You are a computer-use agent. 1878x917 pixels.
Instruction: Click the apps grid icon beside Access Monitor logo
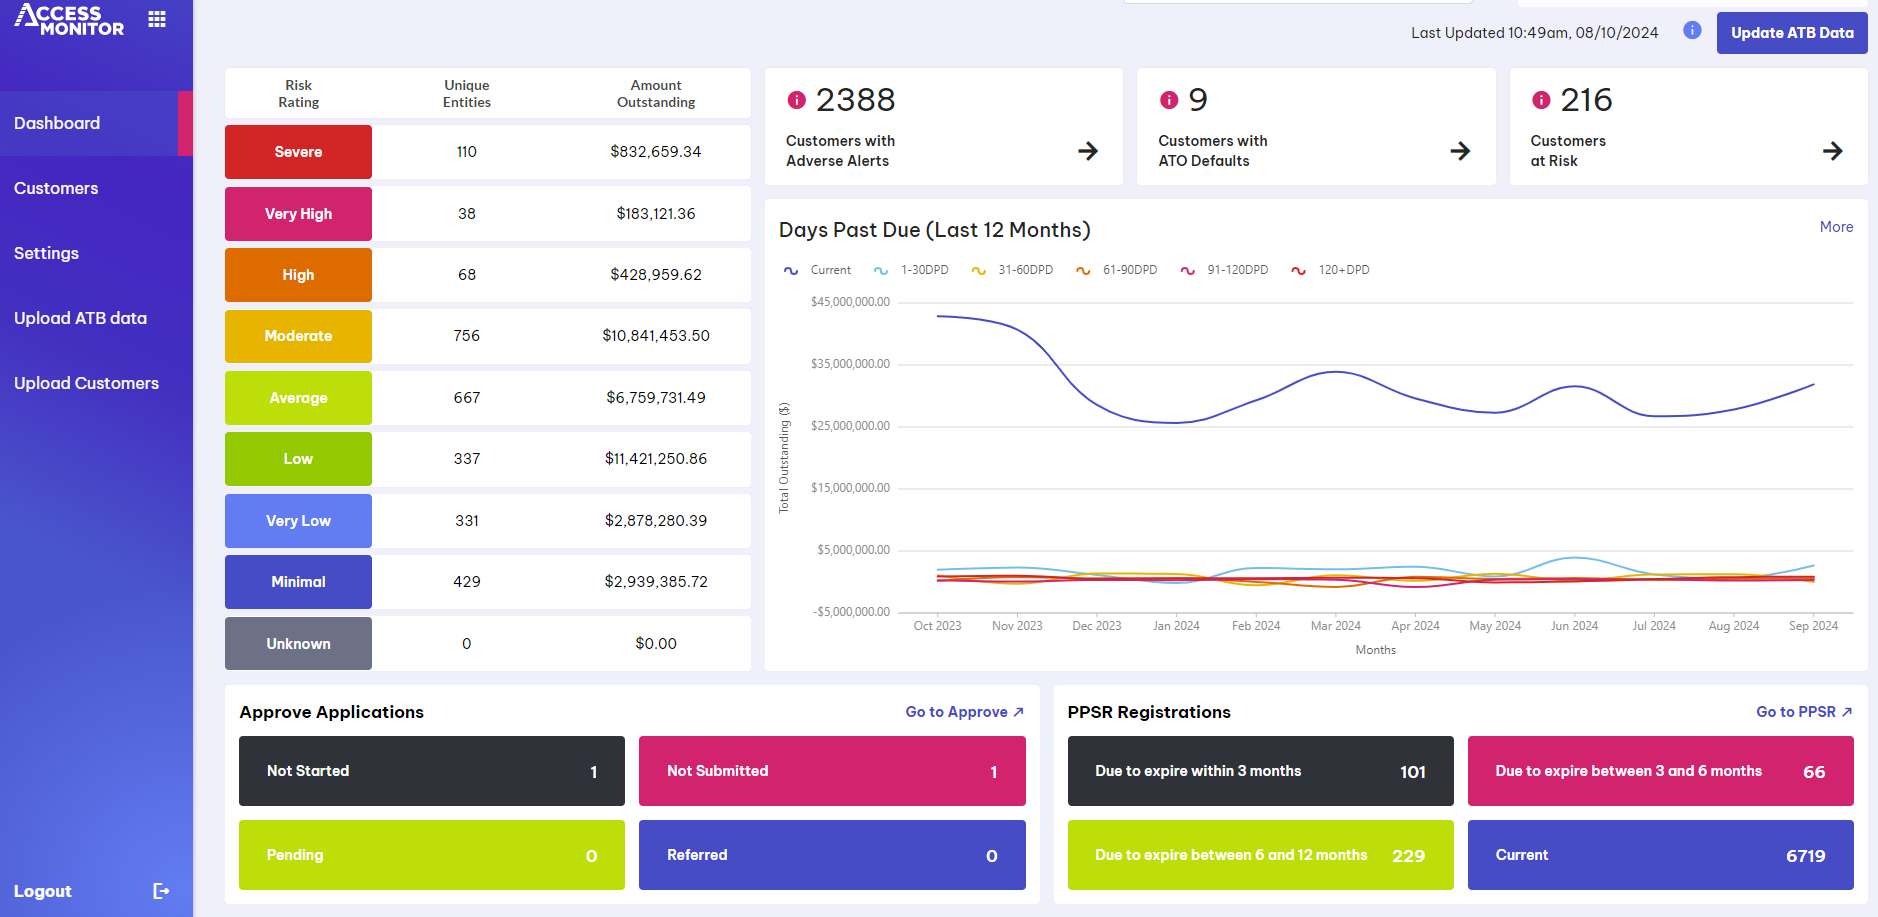pos(157,18)
